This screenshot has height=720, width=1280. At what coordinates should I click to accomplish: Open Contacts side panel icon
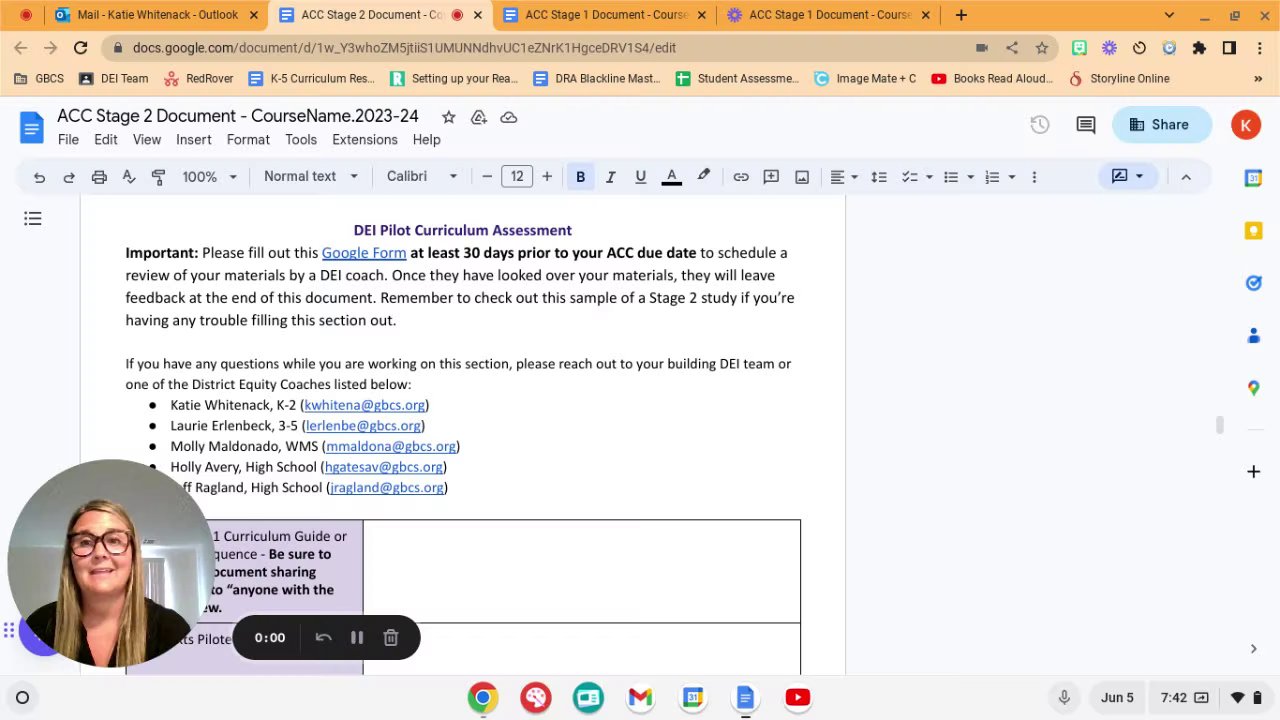pos(1253,336)
